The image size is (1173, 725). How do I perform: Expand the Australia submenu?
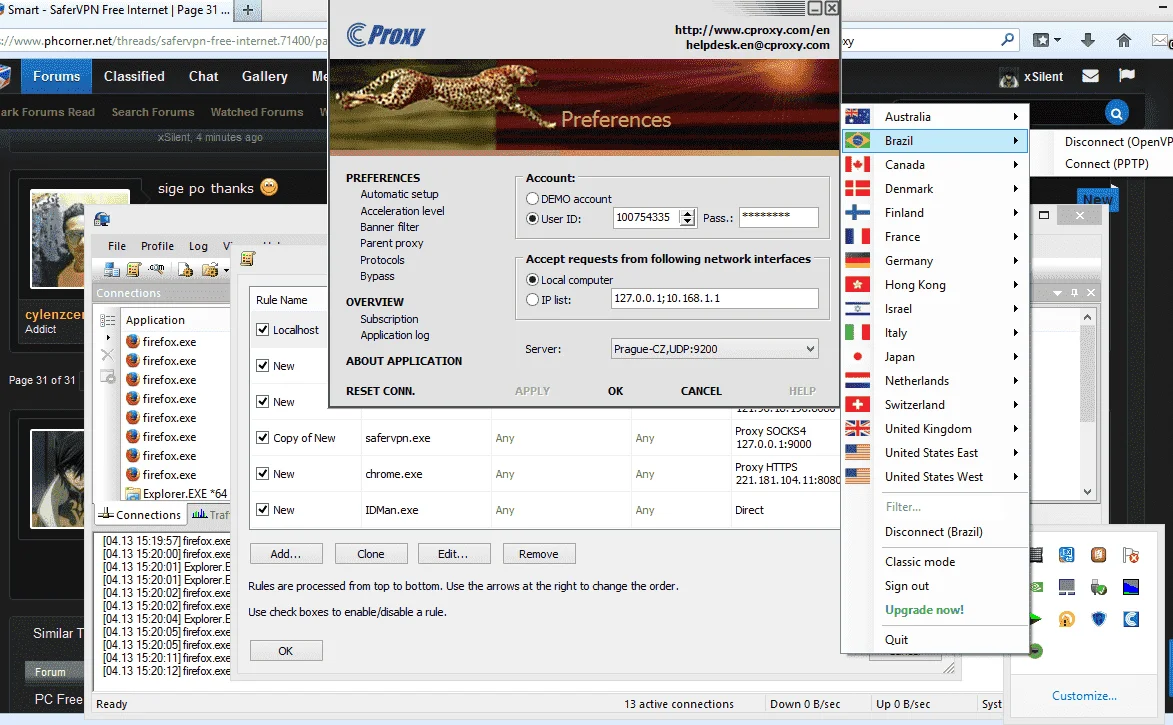pyautogui.click(x=935, y=117)
